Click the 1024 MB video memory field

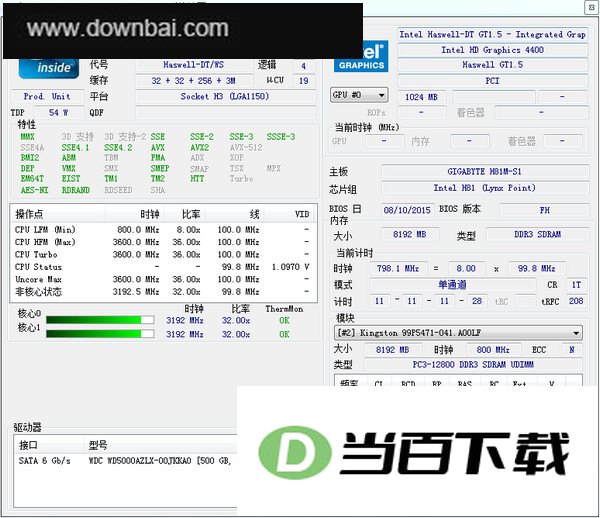[x=421, y=97]
